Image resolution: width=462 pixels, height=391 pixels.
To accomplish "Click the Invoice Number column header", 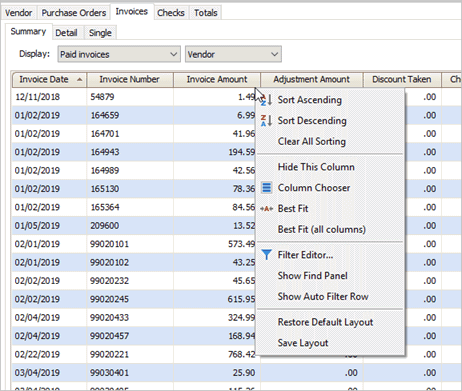I will coord(130,80).
